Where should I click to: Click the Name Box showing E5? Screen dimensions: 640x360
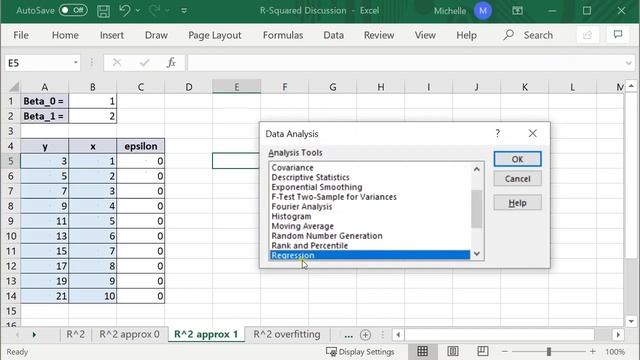38,63
